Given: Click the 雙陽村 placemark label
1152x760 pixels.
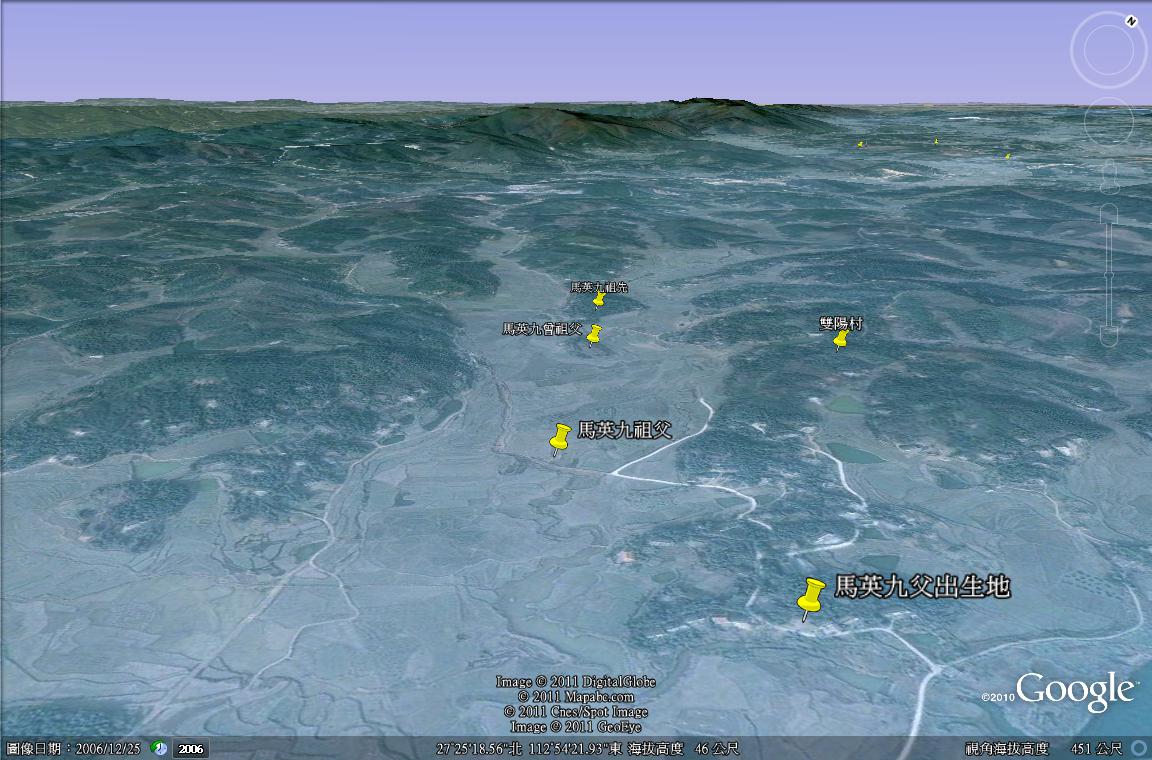Looking at the screenshot, I should (841, 323).
